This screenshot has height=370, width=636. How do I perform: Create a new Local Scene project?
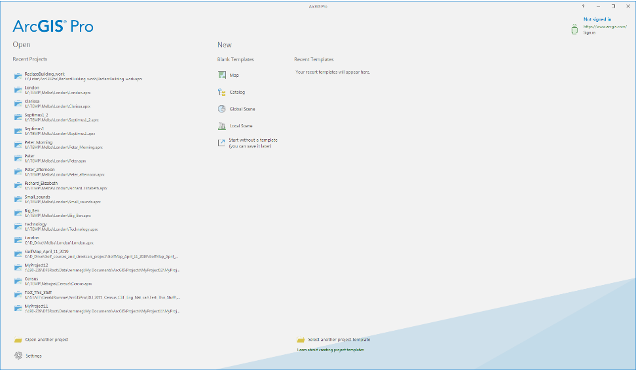tap(235, 126)
